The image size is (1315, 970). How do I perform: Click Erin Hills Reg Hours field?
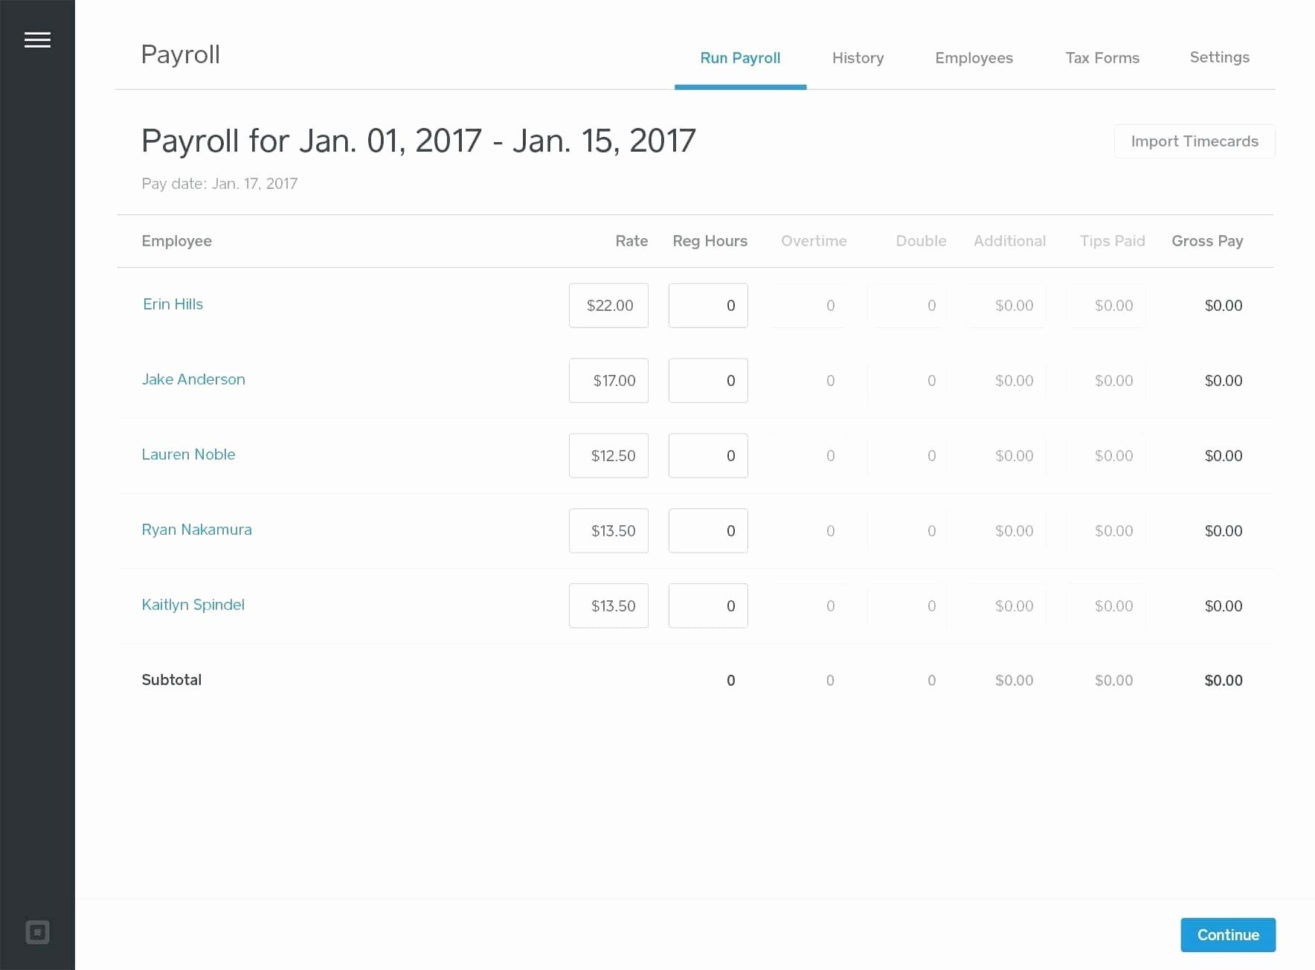[708, 306]
